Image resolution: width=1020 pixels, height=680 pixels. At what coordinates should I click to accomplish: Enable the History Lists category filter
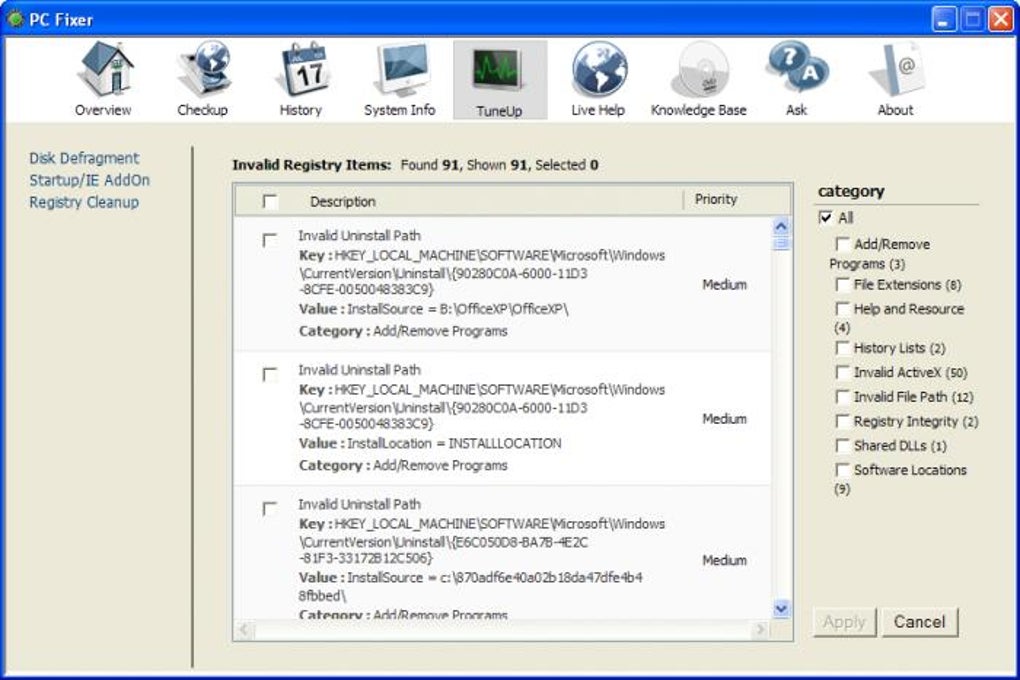(842, 348)
